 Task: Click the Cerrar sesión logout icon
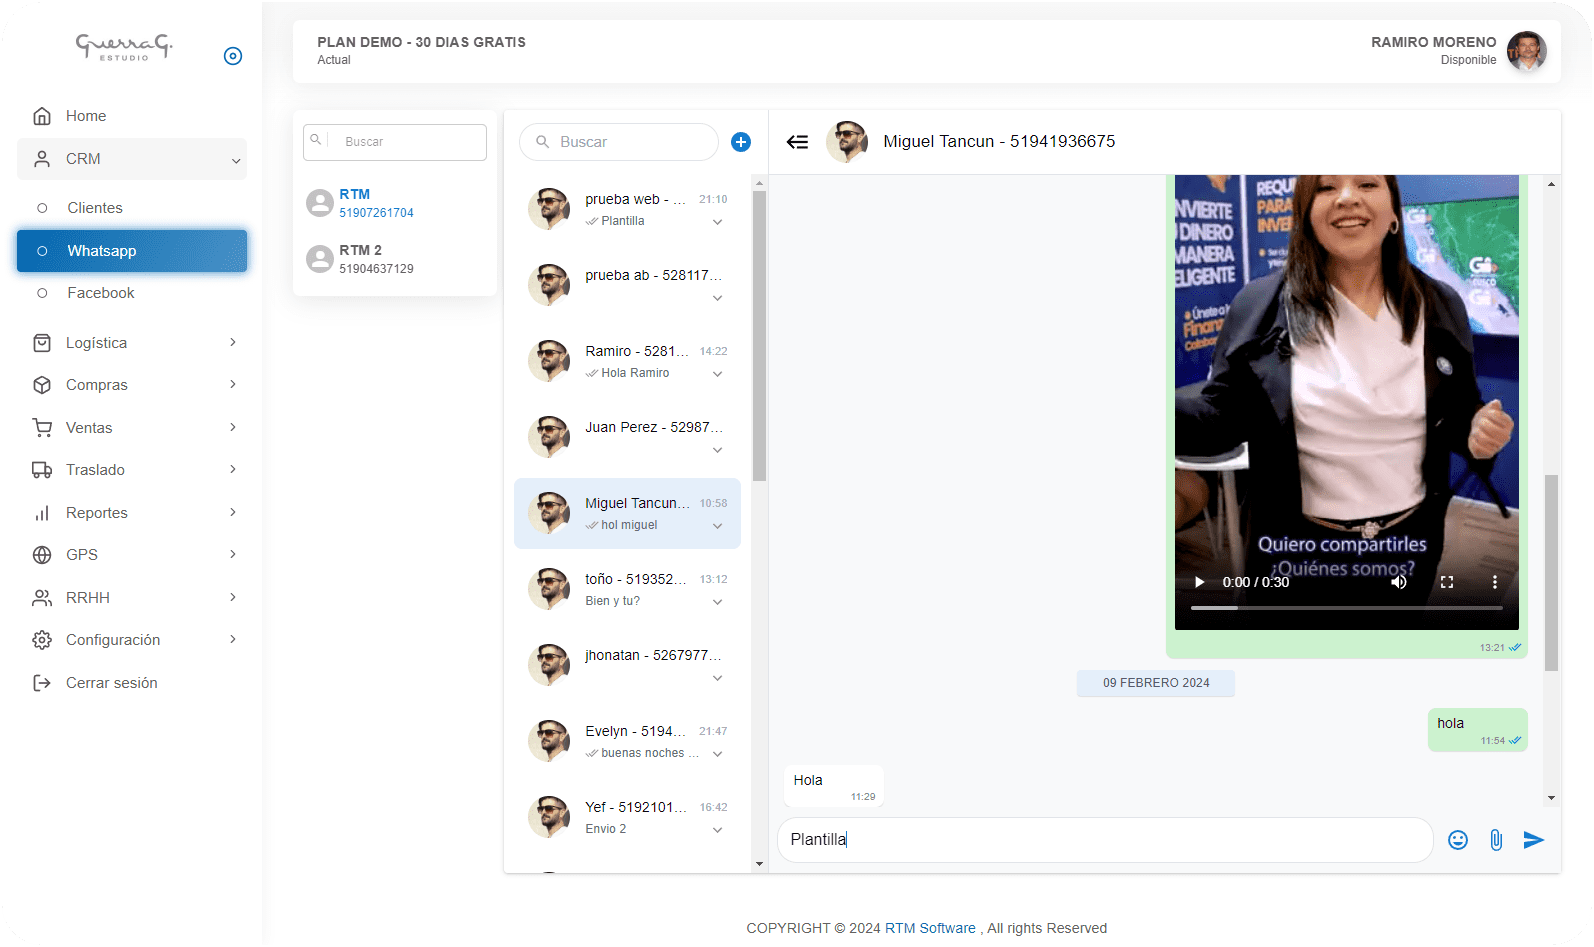click(x=42, y=683)
